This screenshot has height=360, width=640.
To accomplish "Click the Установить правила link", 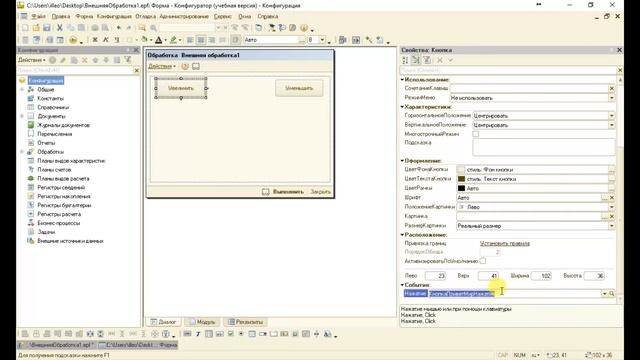I will click(504, 243).
